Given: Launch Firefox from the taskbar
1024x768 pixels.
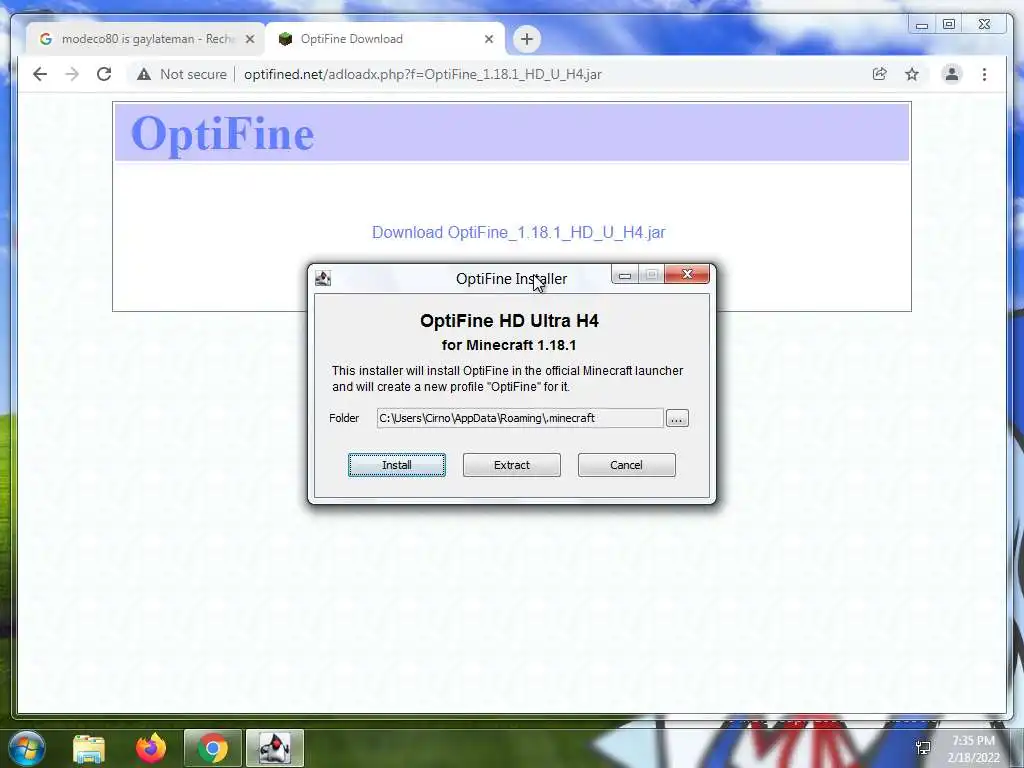Looking at the screenshot, I should coord(151,748).
